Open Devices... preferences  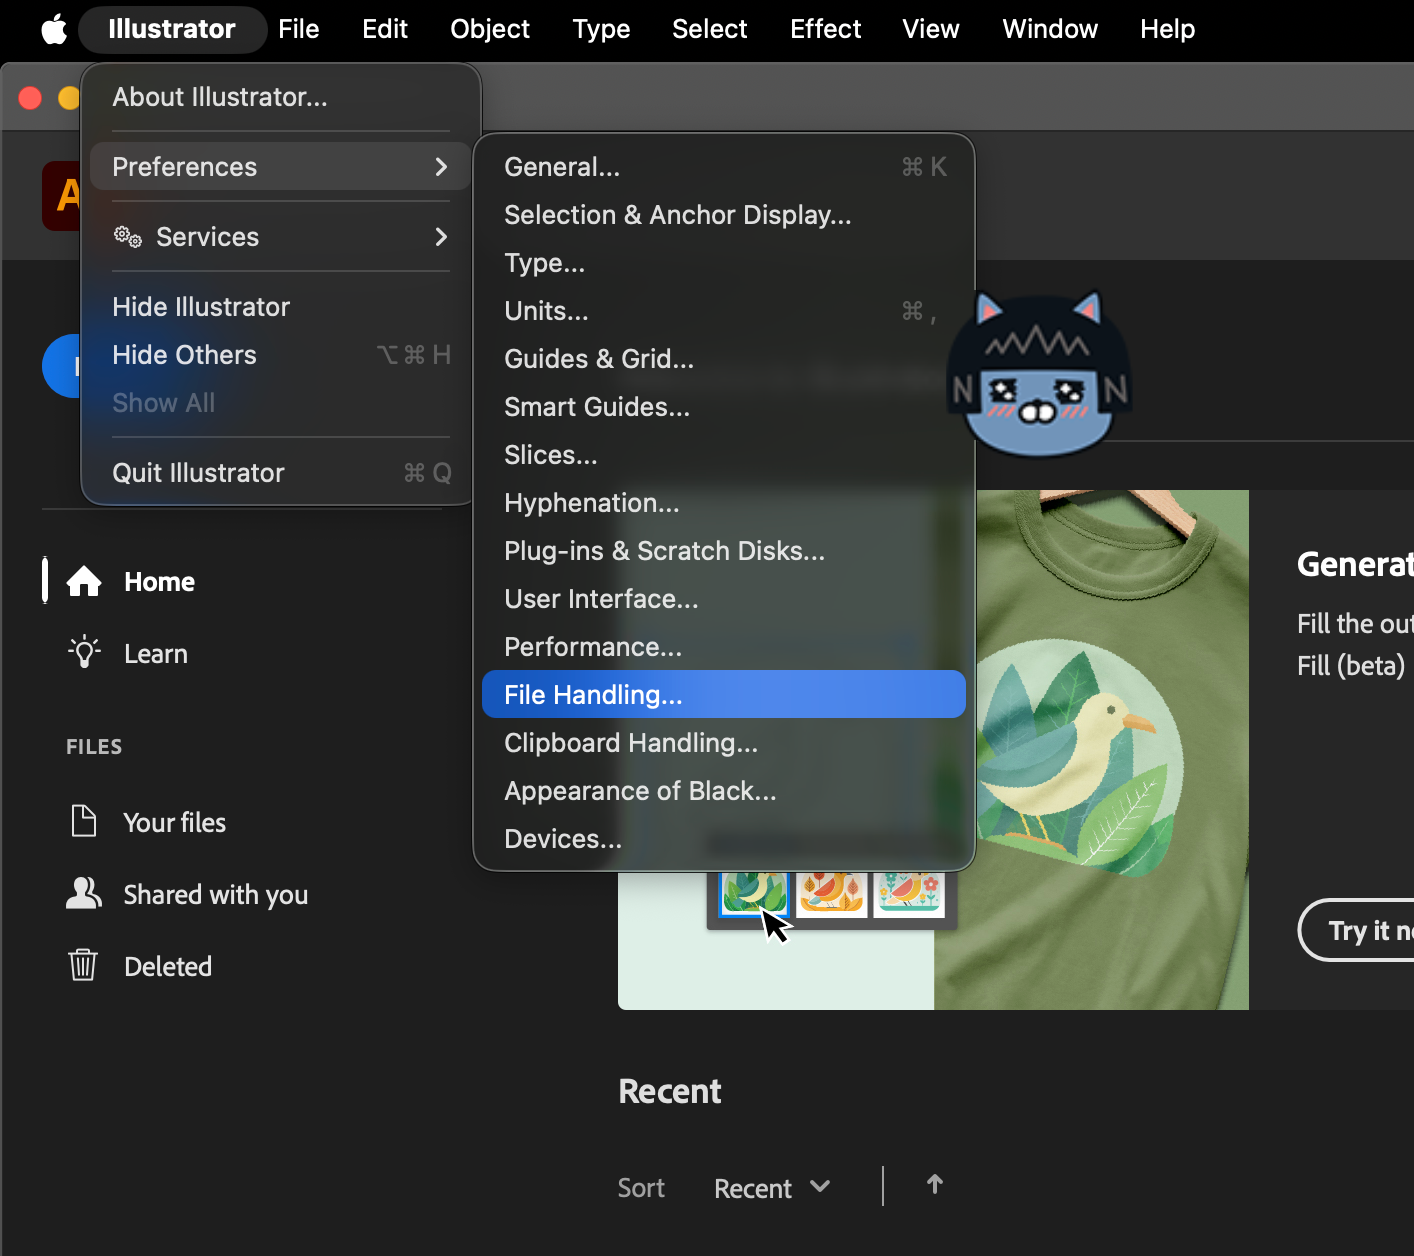(723, 839)
